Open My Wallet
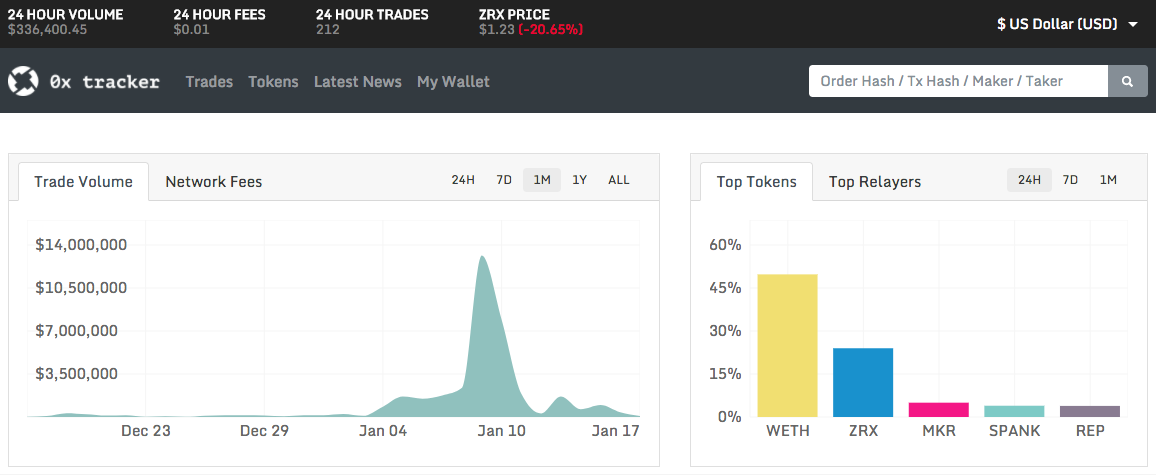Image resolution: width=1156 pixels, height=475 pixels. click(453, 81)
